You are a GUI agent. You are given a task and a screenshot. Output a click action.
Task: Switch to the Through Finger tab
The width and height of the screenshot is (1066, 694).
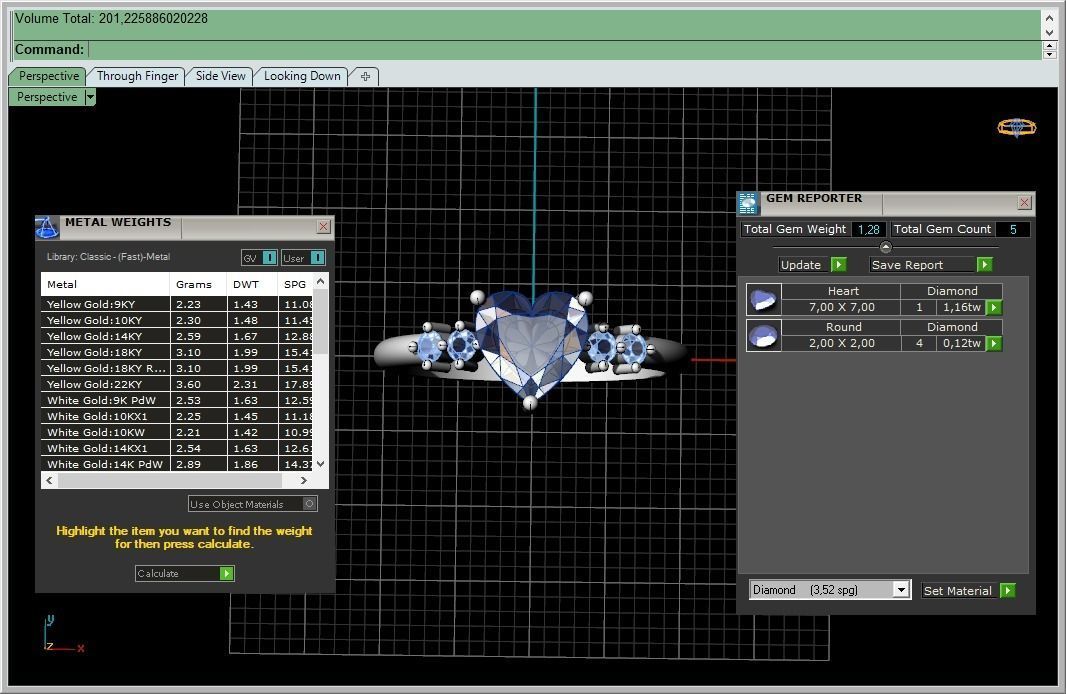click(137, 76)
